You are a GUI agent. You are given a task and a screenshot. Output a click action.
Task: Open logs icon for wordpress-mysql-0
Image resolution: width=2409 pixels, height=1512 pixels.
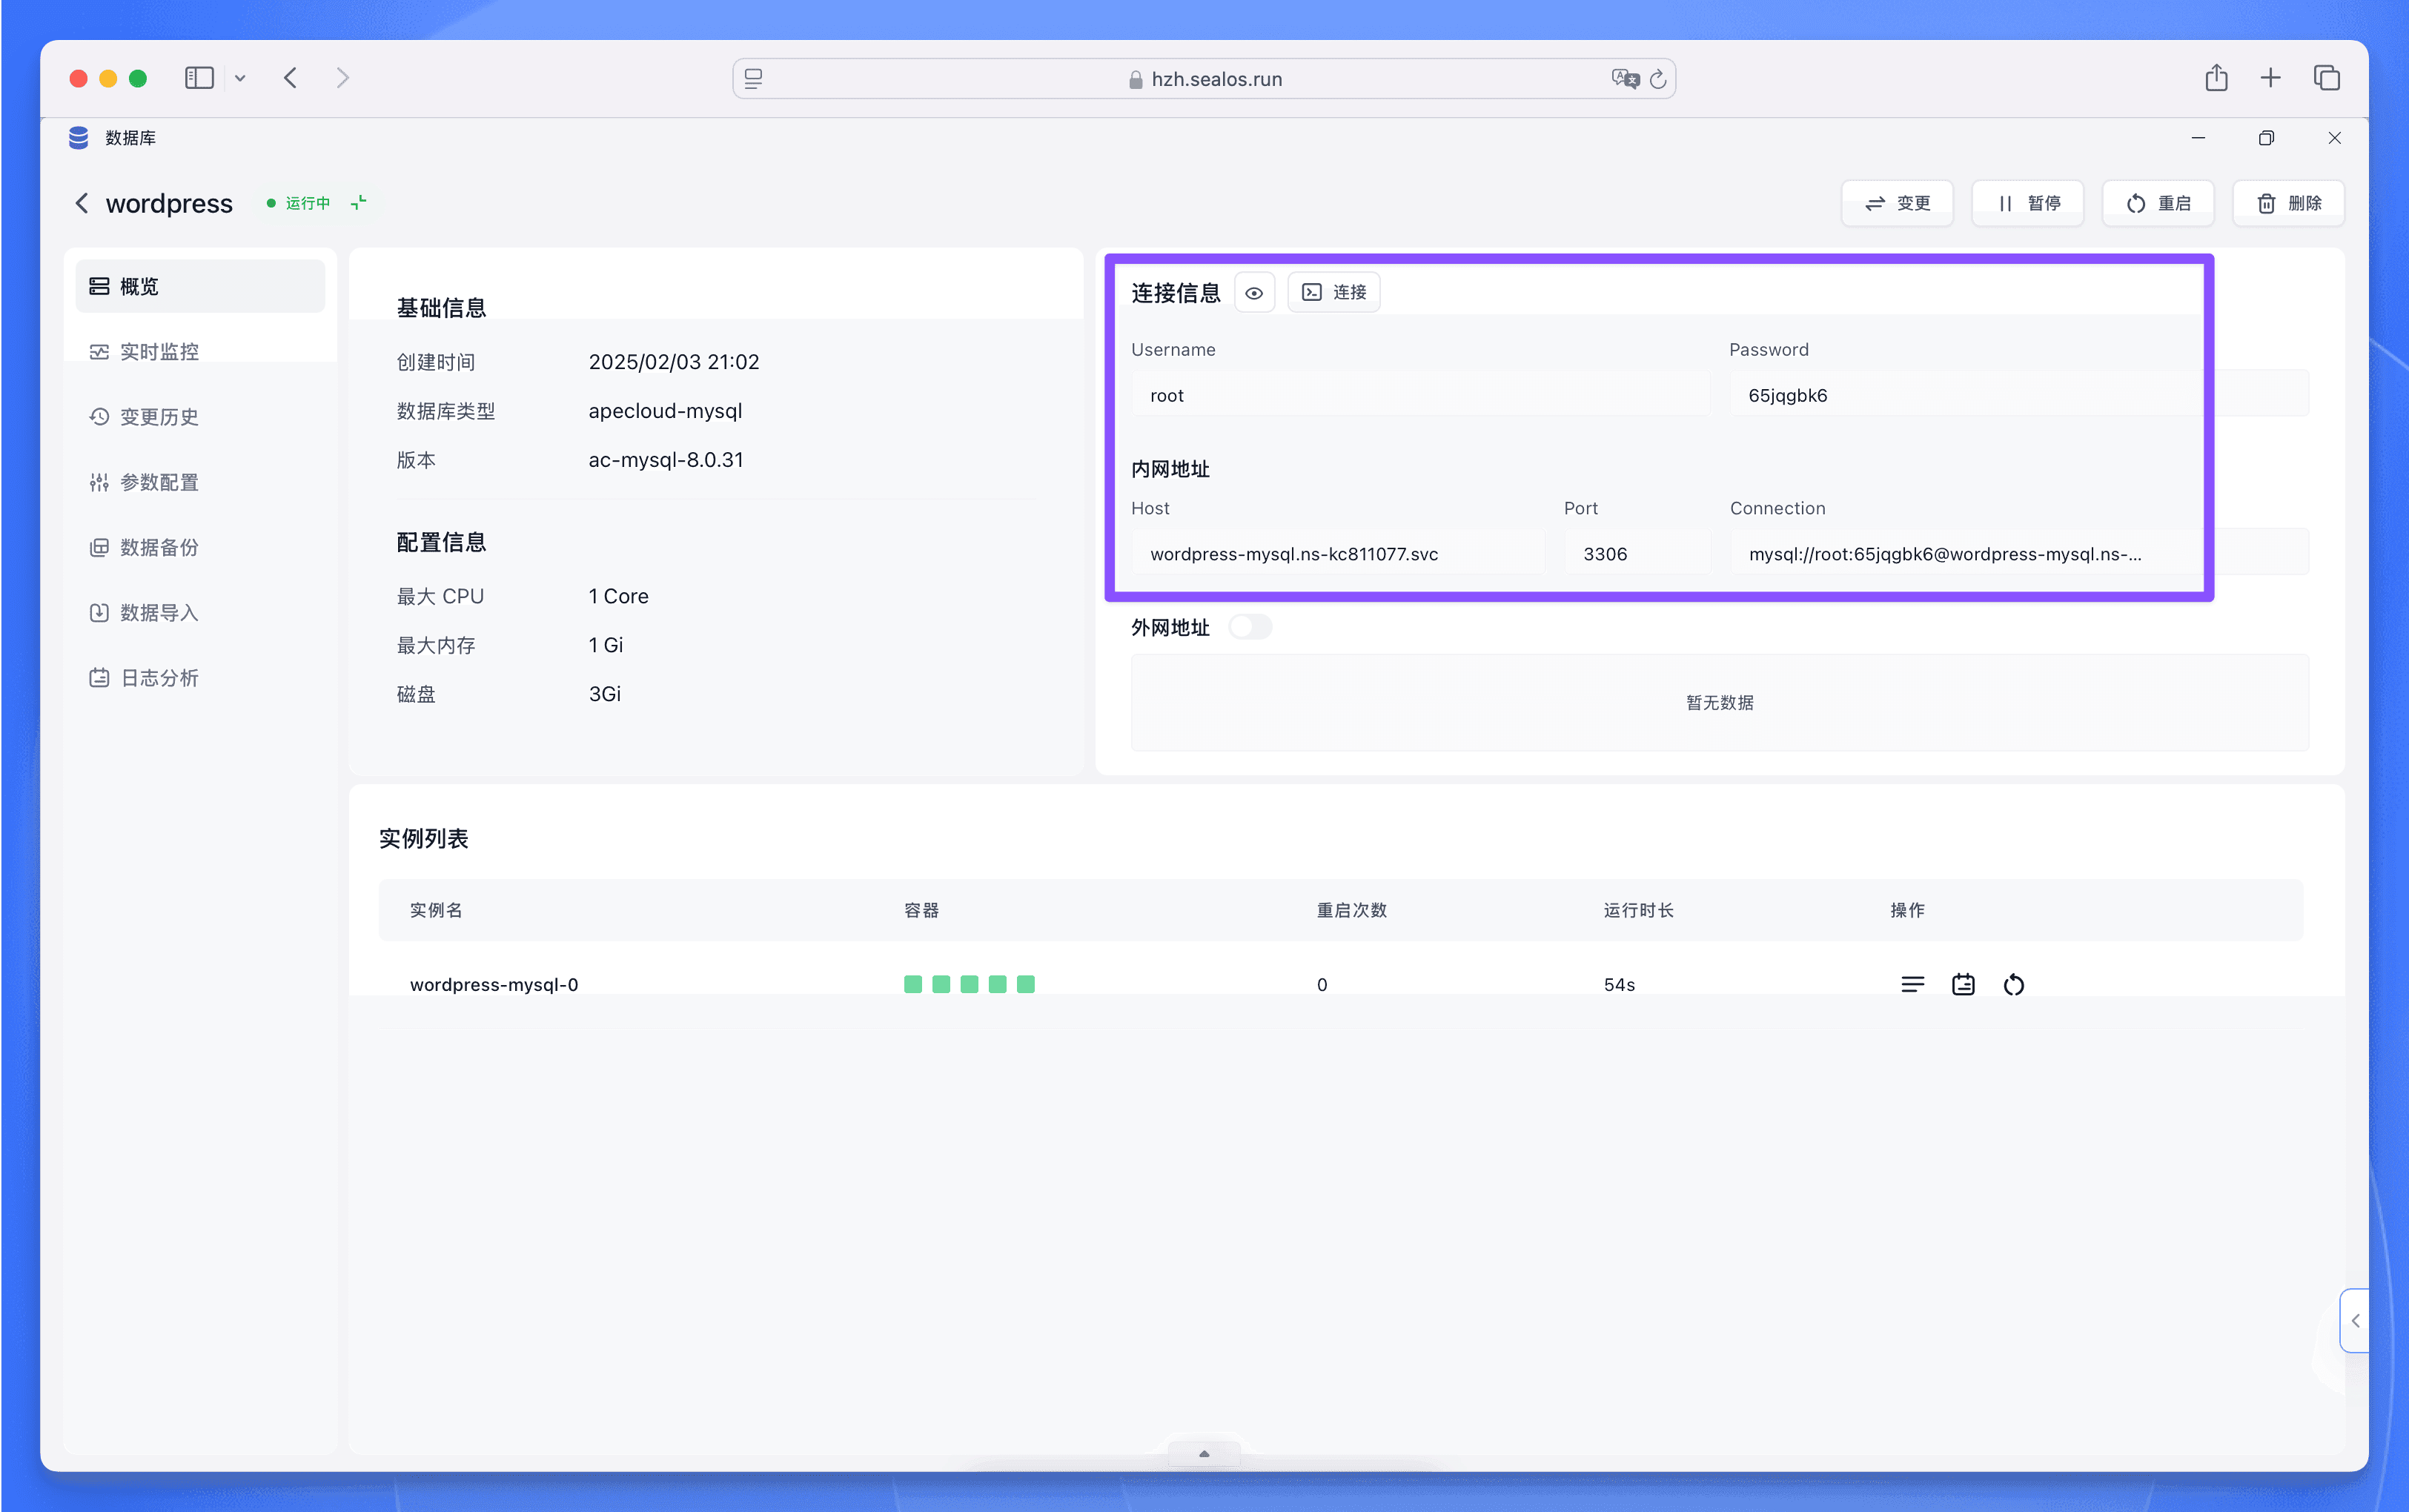[x=1963, y=985]
